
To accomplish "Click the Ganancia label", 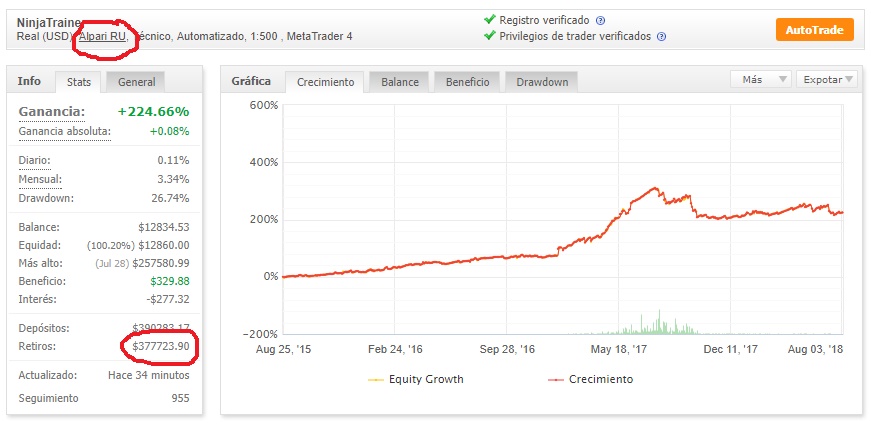I will (52, 112).
